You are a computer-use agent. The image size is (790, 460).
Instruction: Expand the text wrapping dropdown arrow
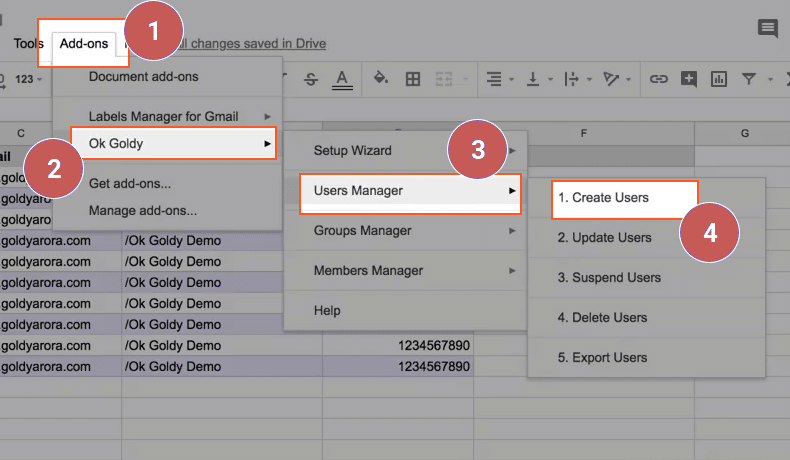(x=589, y=79)
